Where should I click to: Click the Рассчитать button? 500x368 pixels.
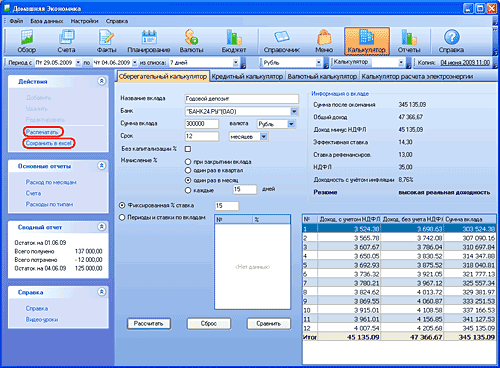pyautogui.click(x=149, y=323)
